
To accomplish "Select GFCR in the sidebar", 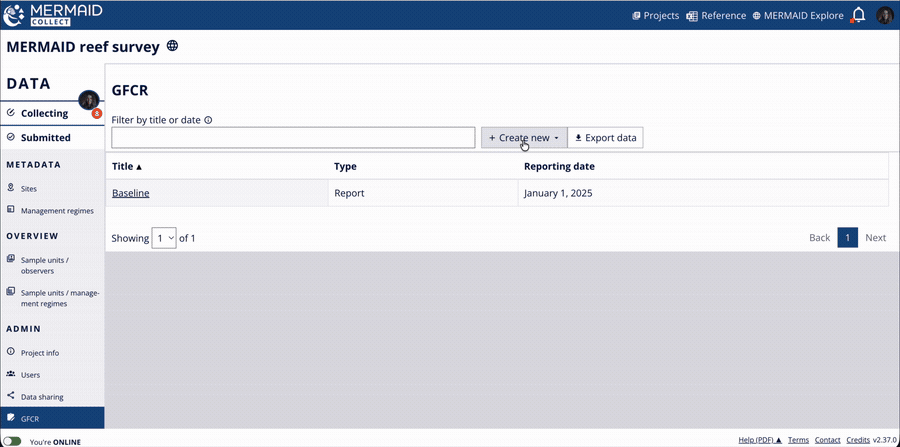I will (52, 418).
